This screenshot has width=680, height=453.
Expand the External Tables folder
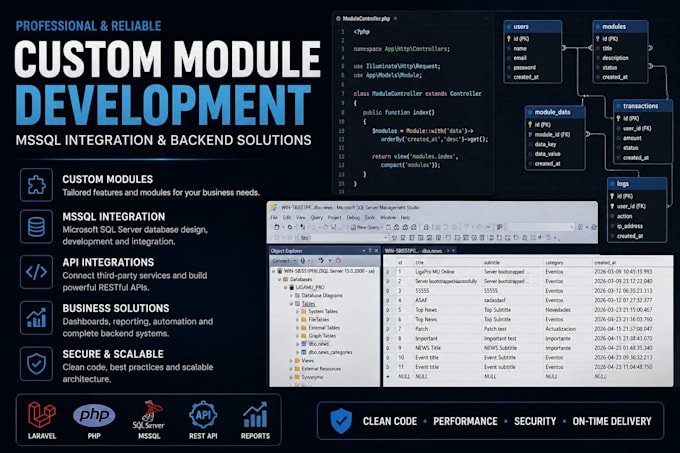pyautogui.click(x=298, y=328)
